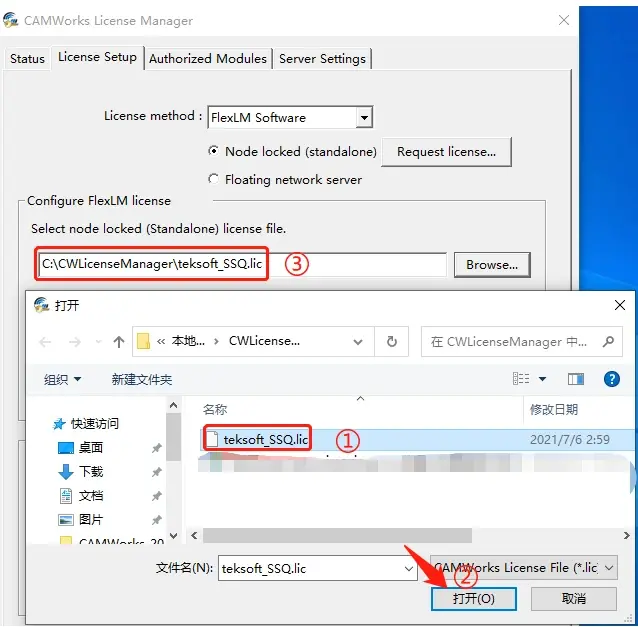Click the 文件名 filename input field
638x627 pixels.
pos(318,568)
